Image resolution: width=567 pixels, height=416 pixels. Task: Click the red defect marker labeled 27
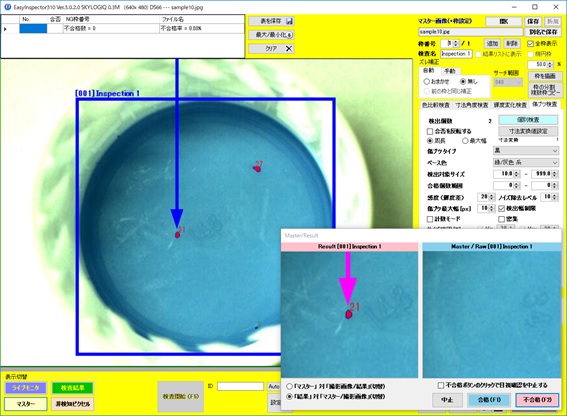257,169
